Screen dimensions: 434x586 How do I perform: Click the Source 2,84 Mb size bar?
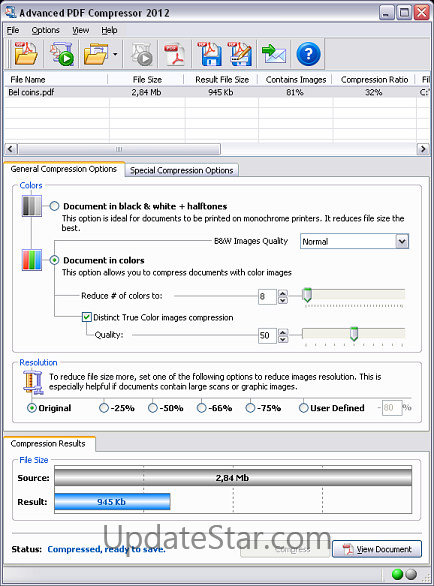[x=233, y=478]
